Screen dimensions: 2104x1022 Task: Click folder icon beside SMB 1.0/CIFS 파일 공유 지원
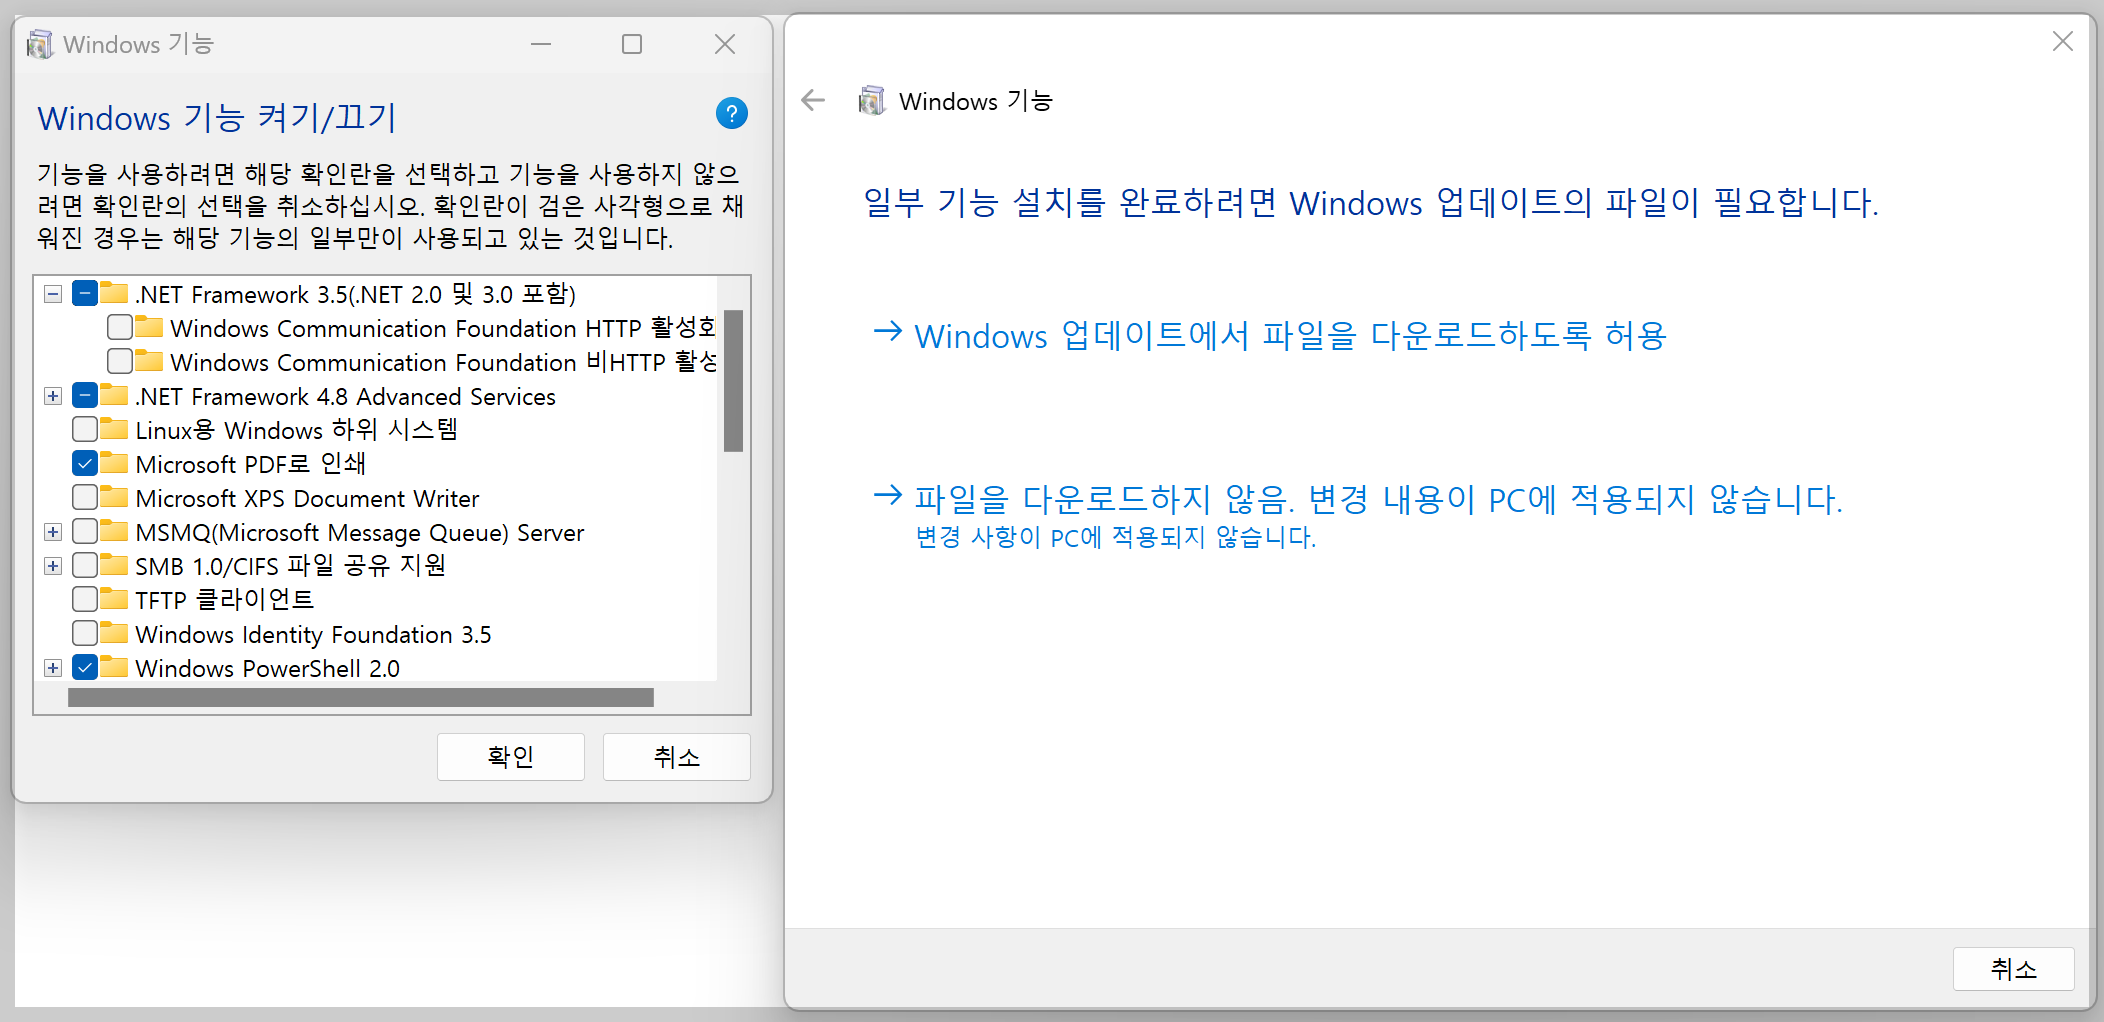[x=114, y=566]
